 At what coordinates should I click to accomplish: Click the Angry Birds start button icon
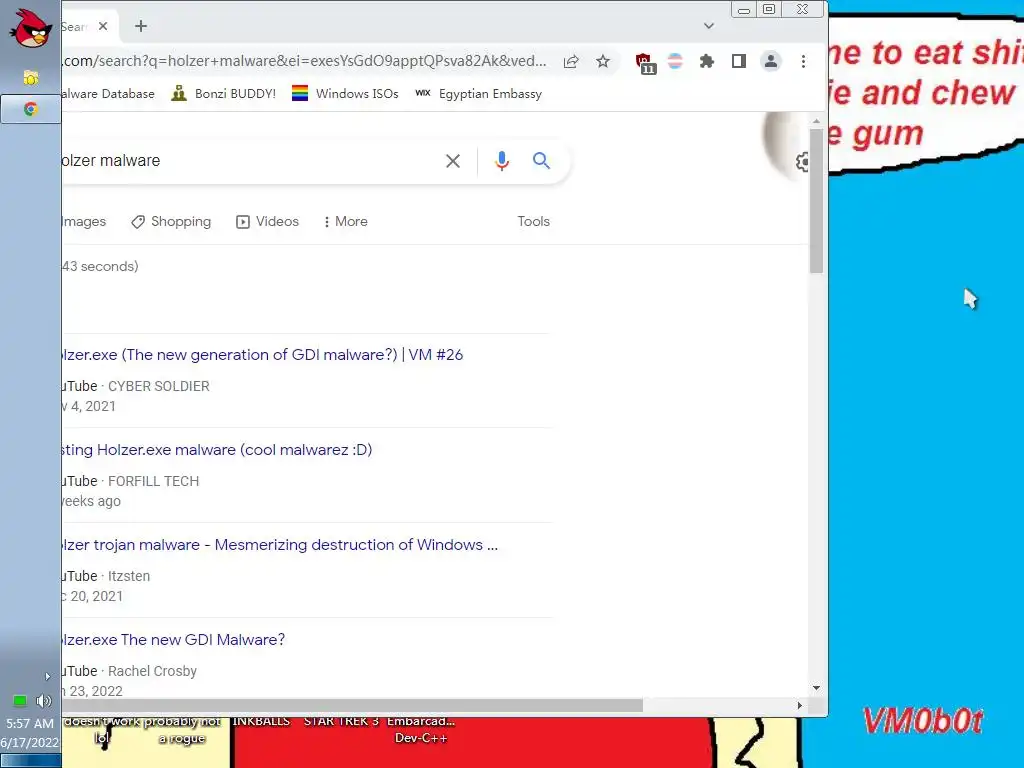click(31, 28)
